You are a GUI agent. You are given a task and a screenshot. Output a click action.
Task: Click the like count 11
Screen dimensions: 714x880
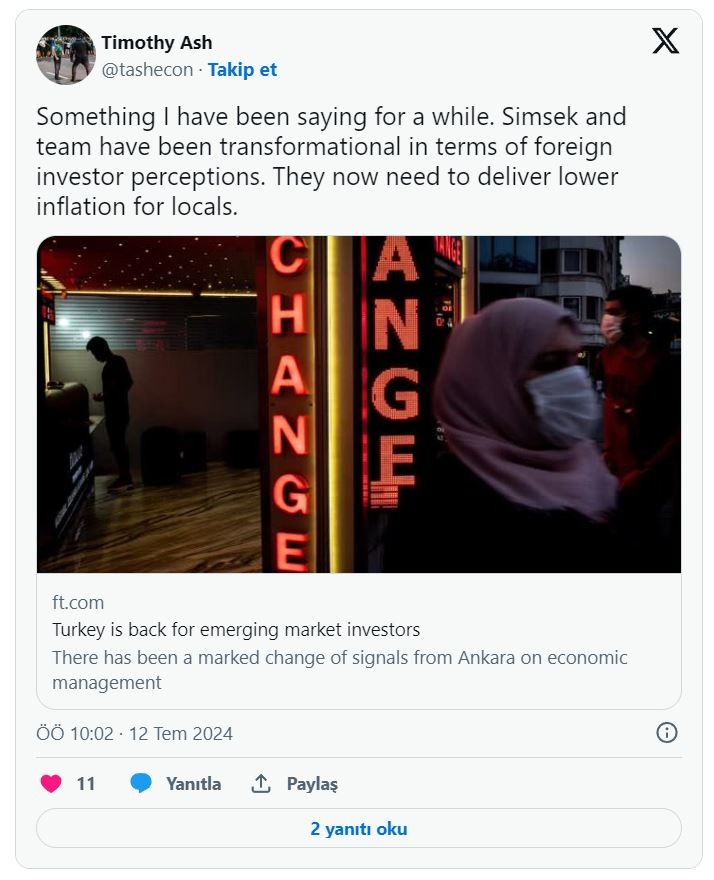pyautogui.click(x=86, y=784)
